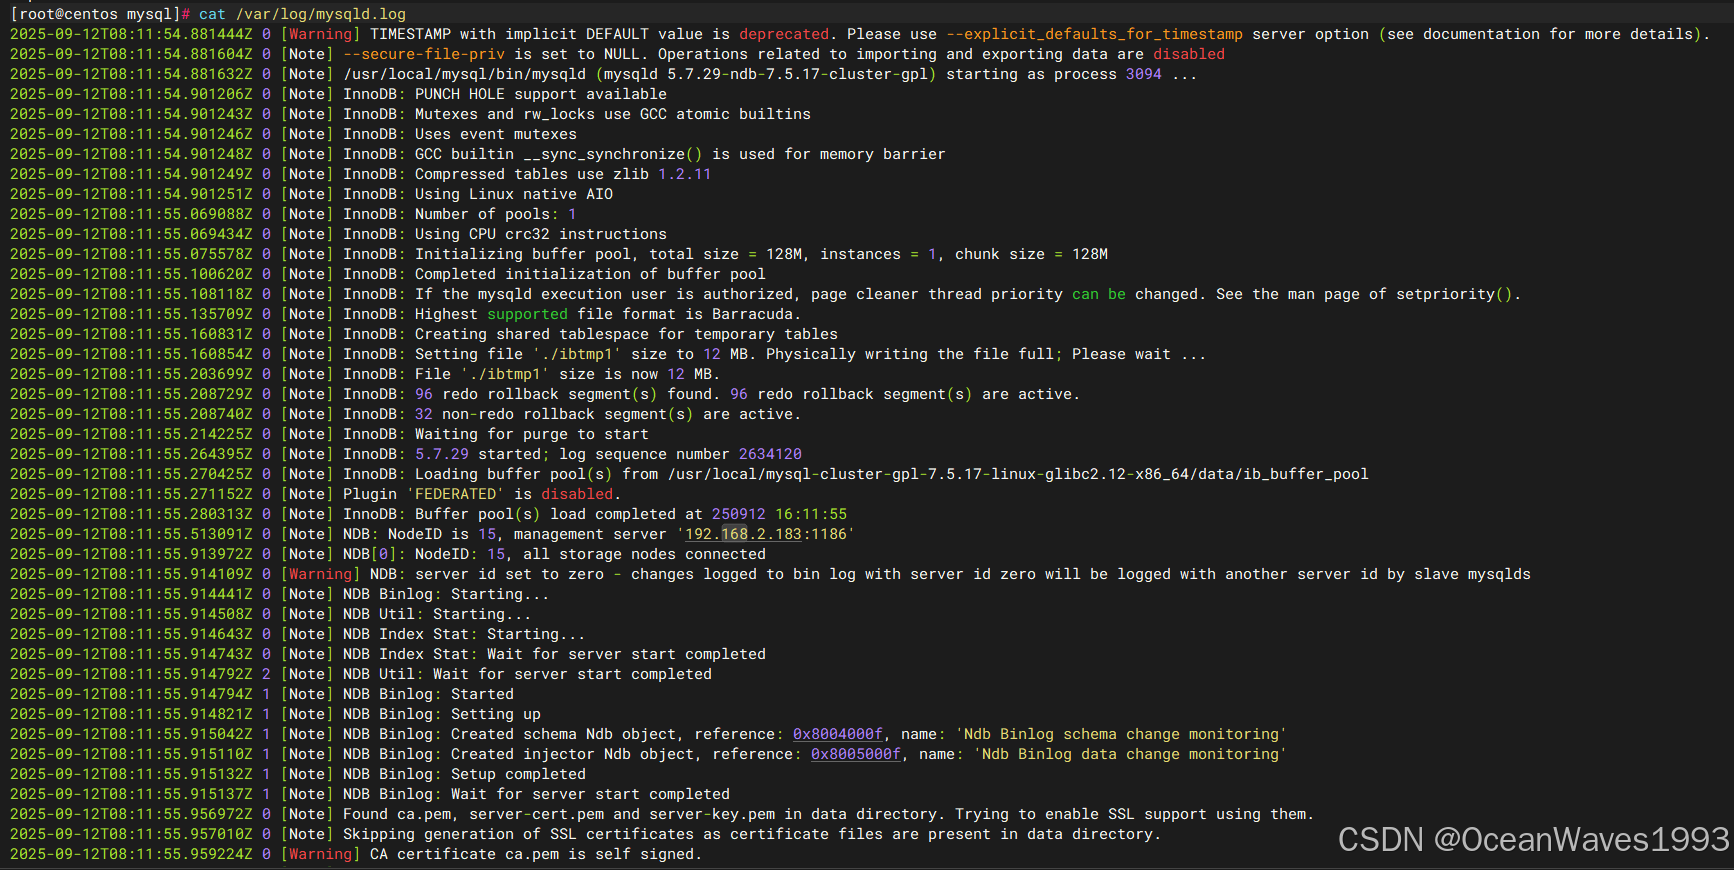1734x870 pixels.
Task: Click the command 'cat /var/log/mysqld.log'
Action: tap(302, 14)
